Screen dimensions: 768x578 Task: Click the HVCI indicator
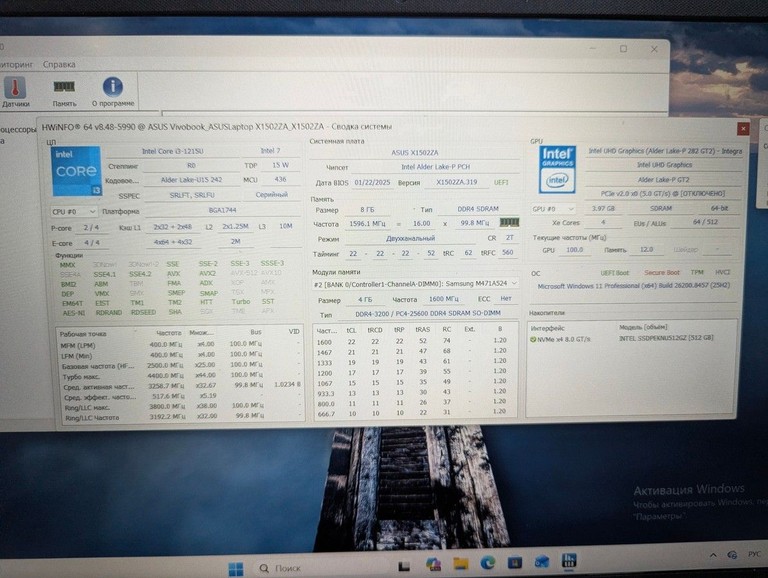click(722, 272)
